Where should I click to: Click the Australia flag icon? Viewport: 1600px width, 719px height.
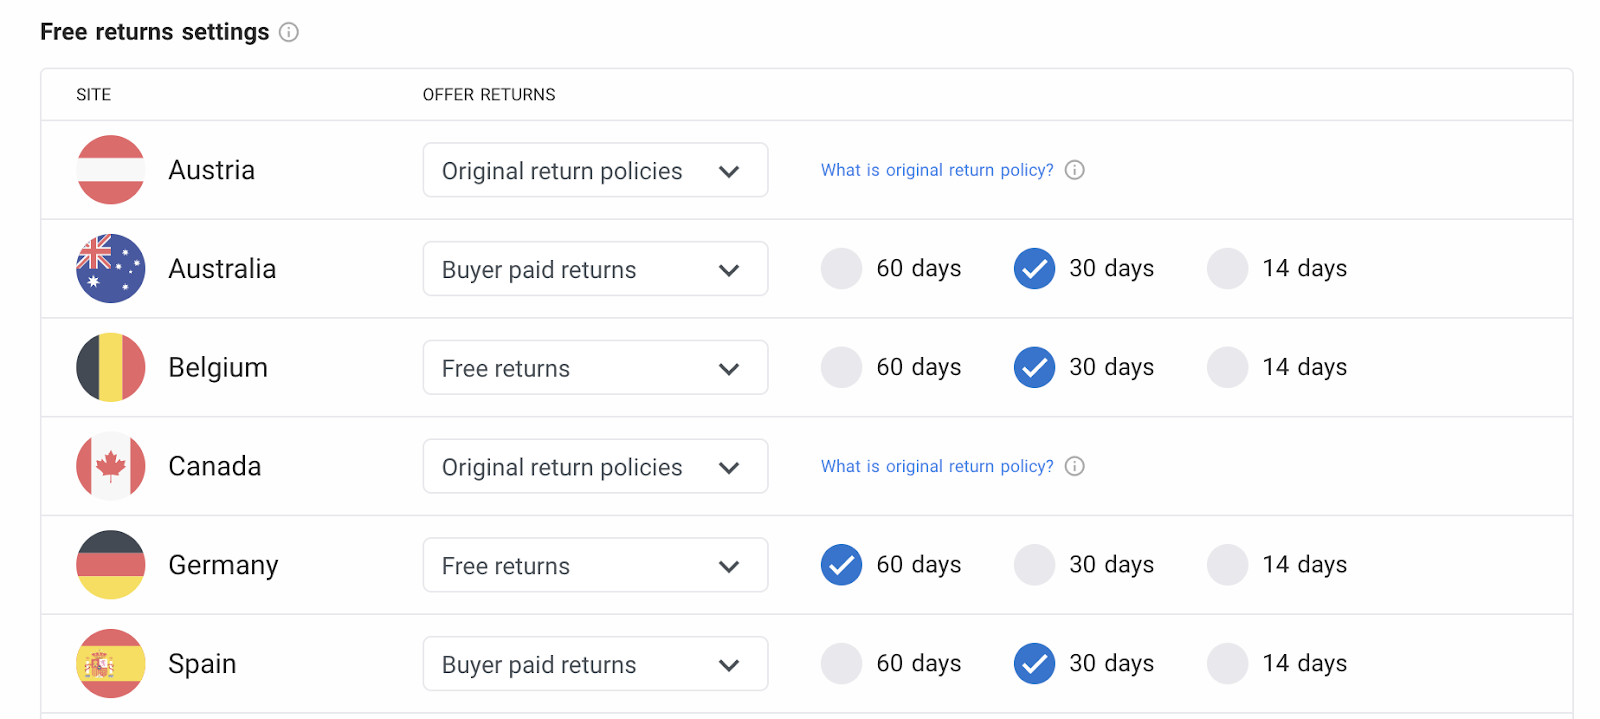click(111, 268)
